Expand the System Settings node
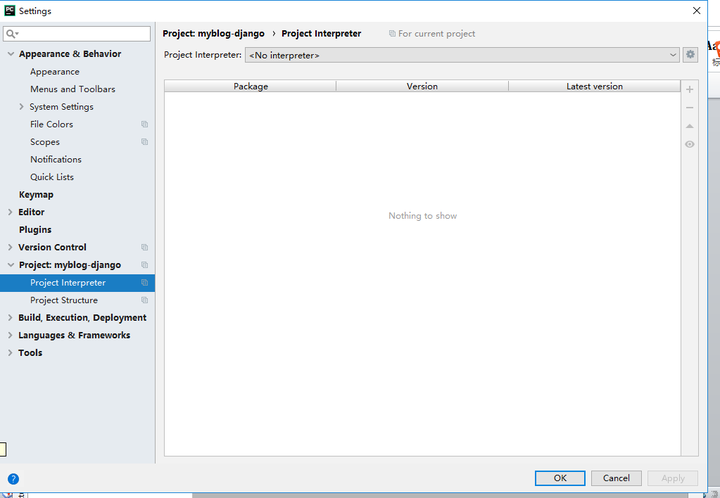Image resolution: width=720 pixels, height=498 pixels. 21,106
